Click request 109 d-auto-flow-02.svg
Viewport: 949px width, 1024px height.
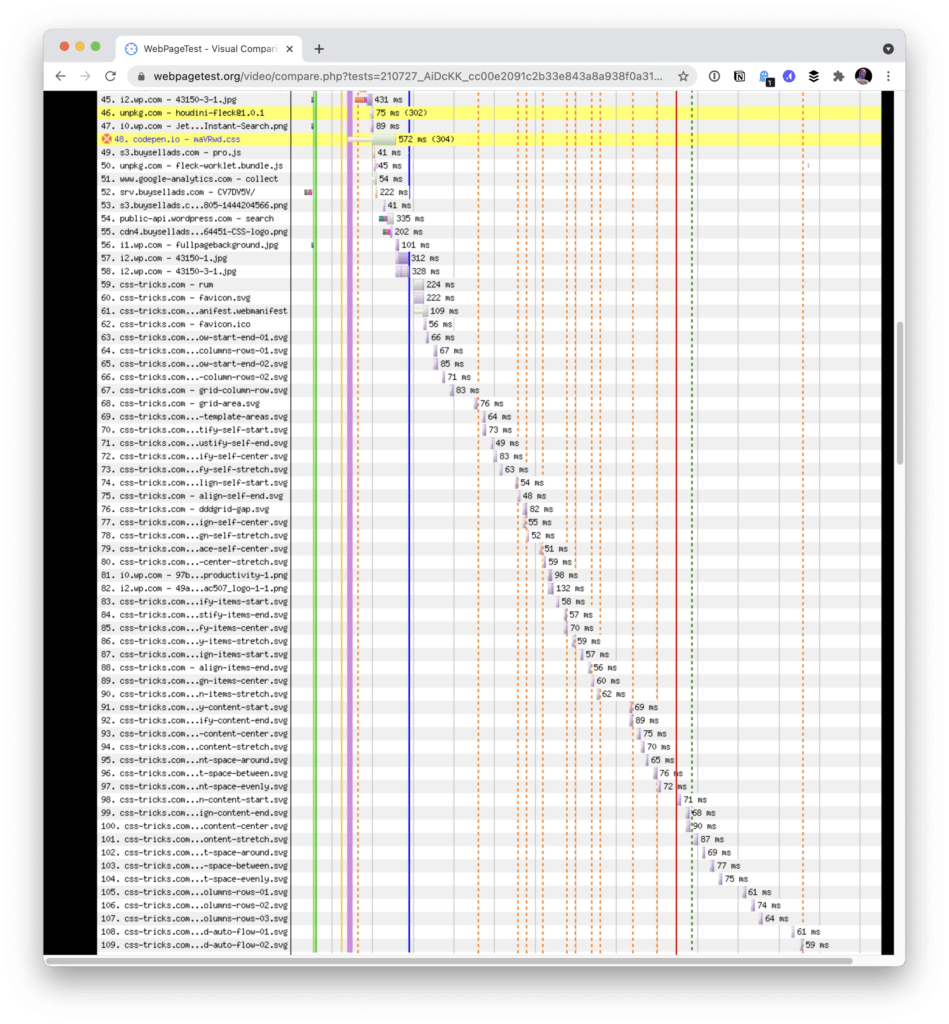point(194,945)
